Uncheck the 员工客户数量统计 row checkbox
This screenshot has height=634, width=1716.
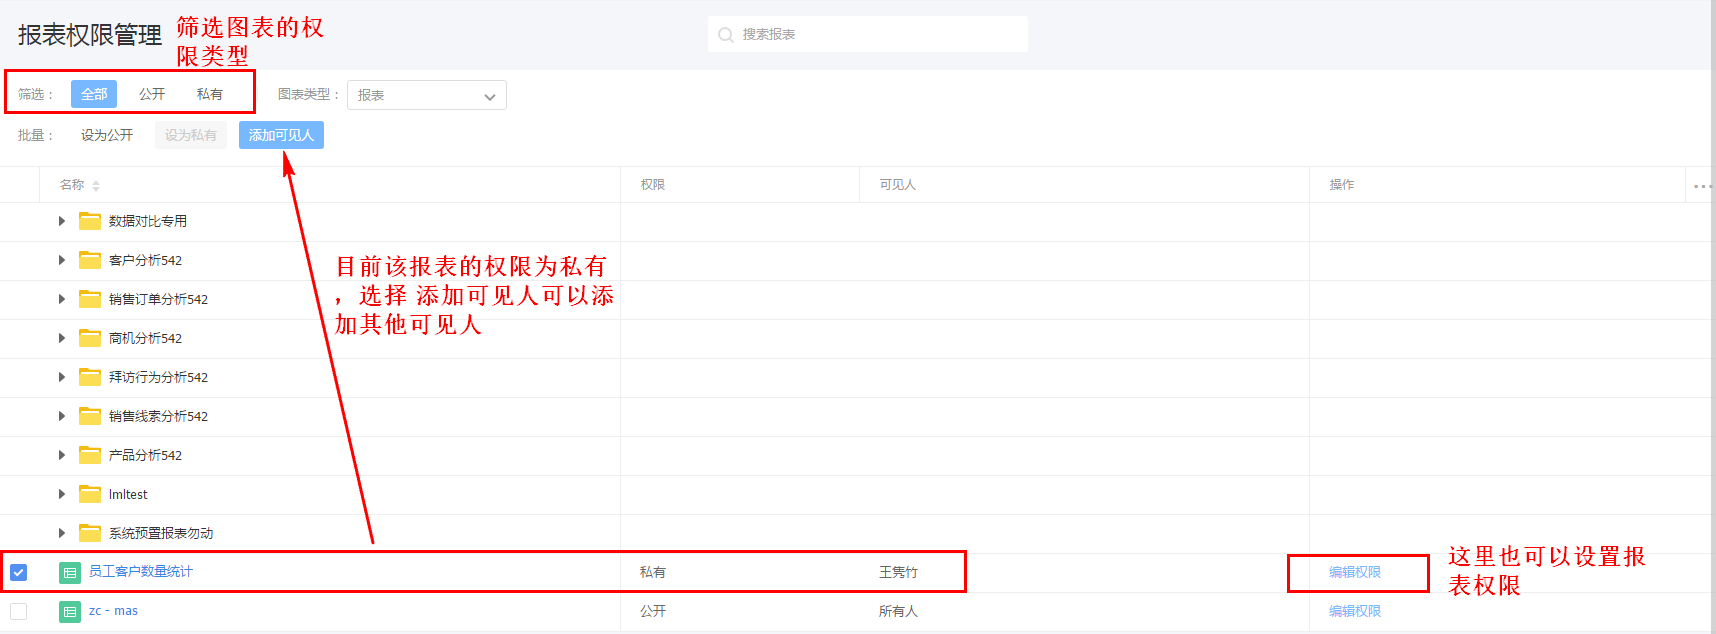click(18, 573)
